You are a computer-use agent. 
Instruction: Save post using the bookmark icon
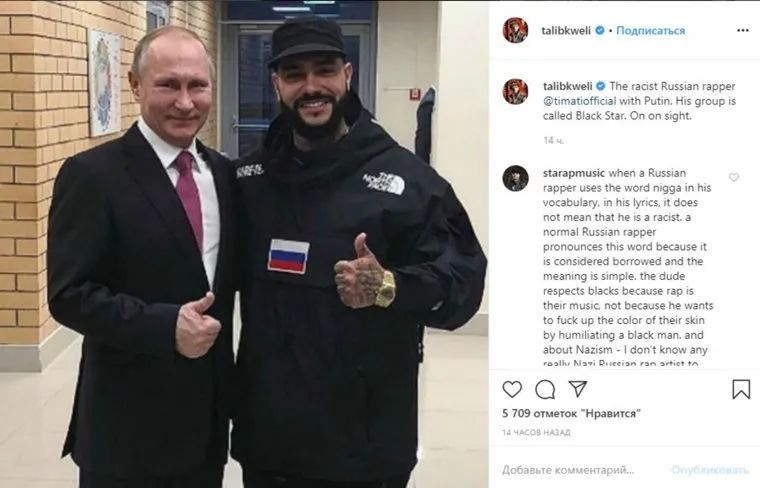pos(741,389)
